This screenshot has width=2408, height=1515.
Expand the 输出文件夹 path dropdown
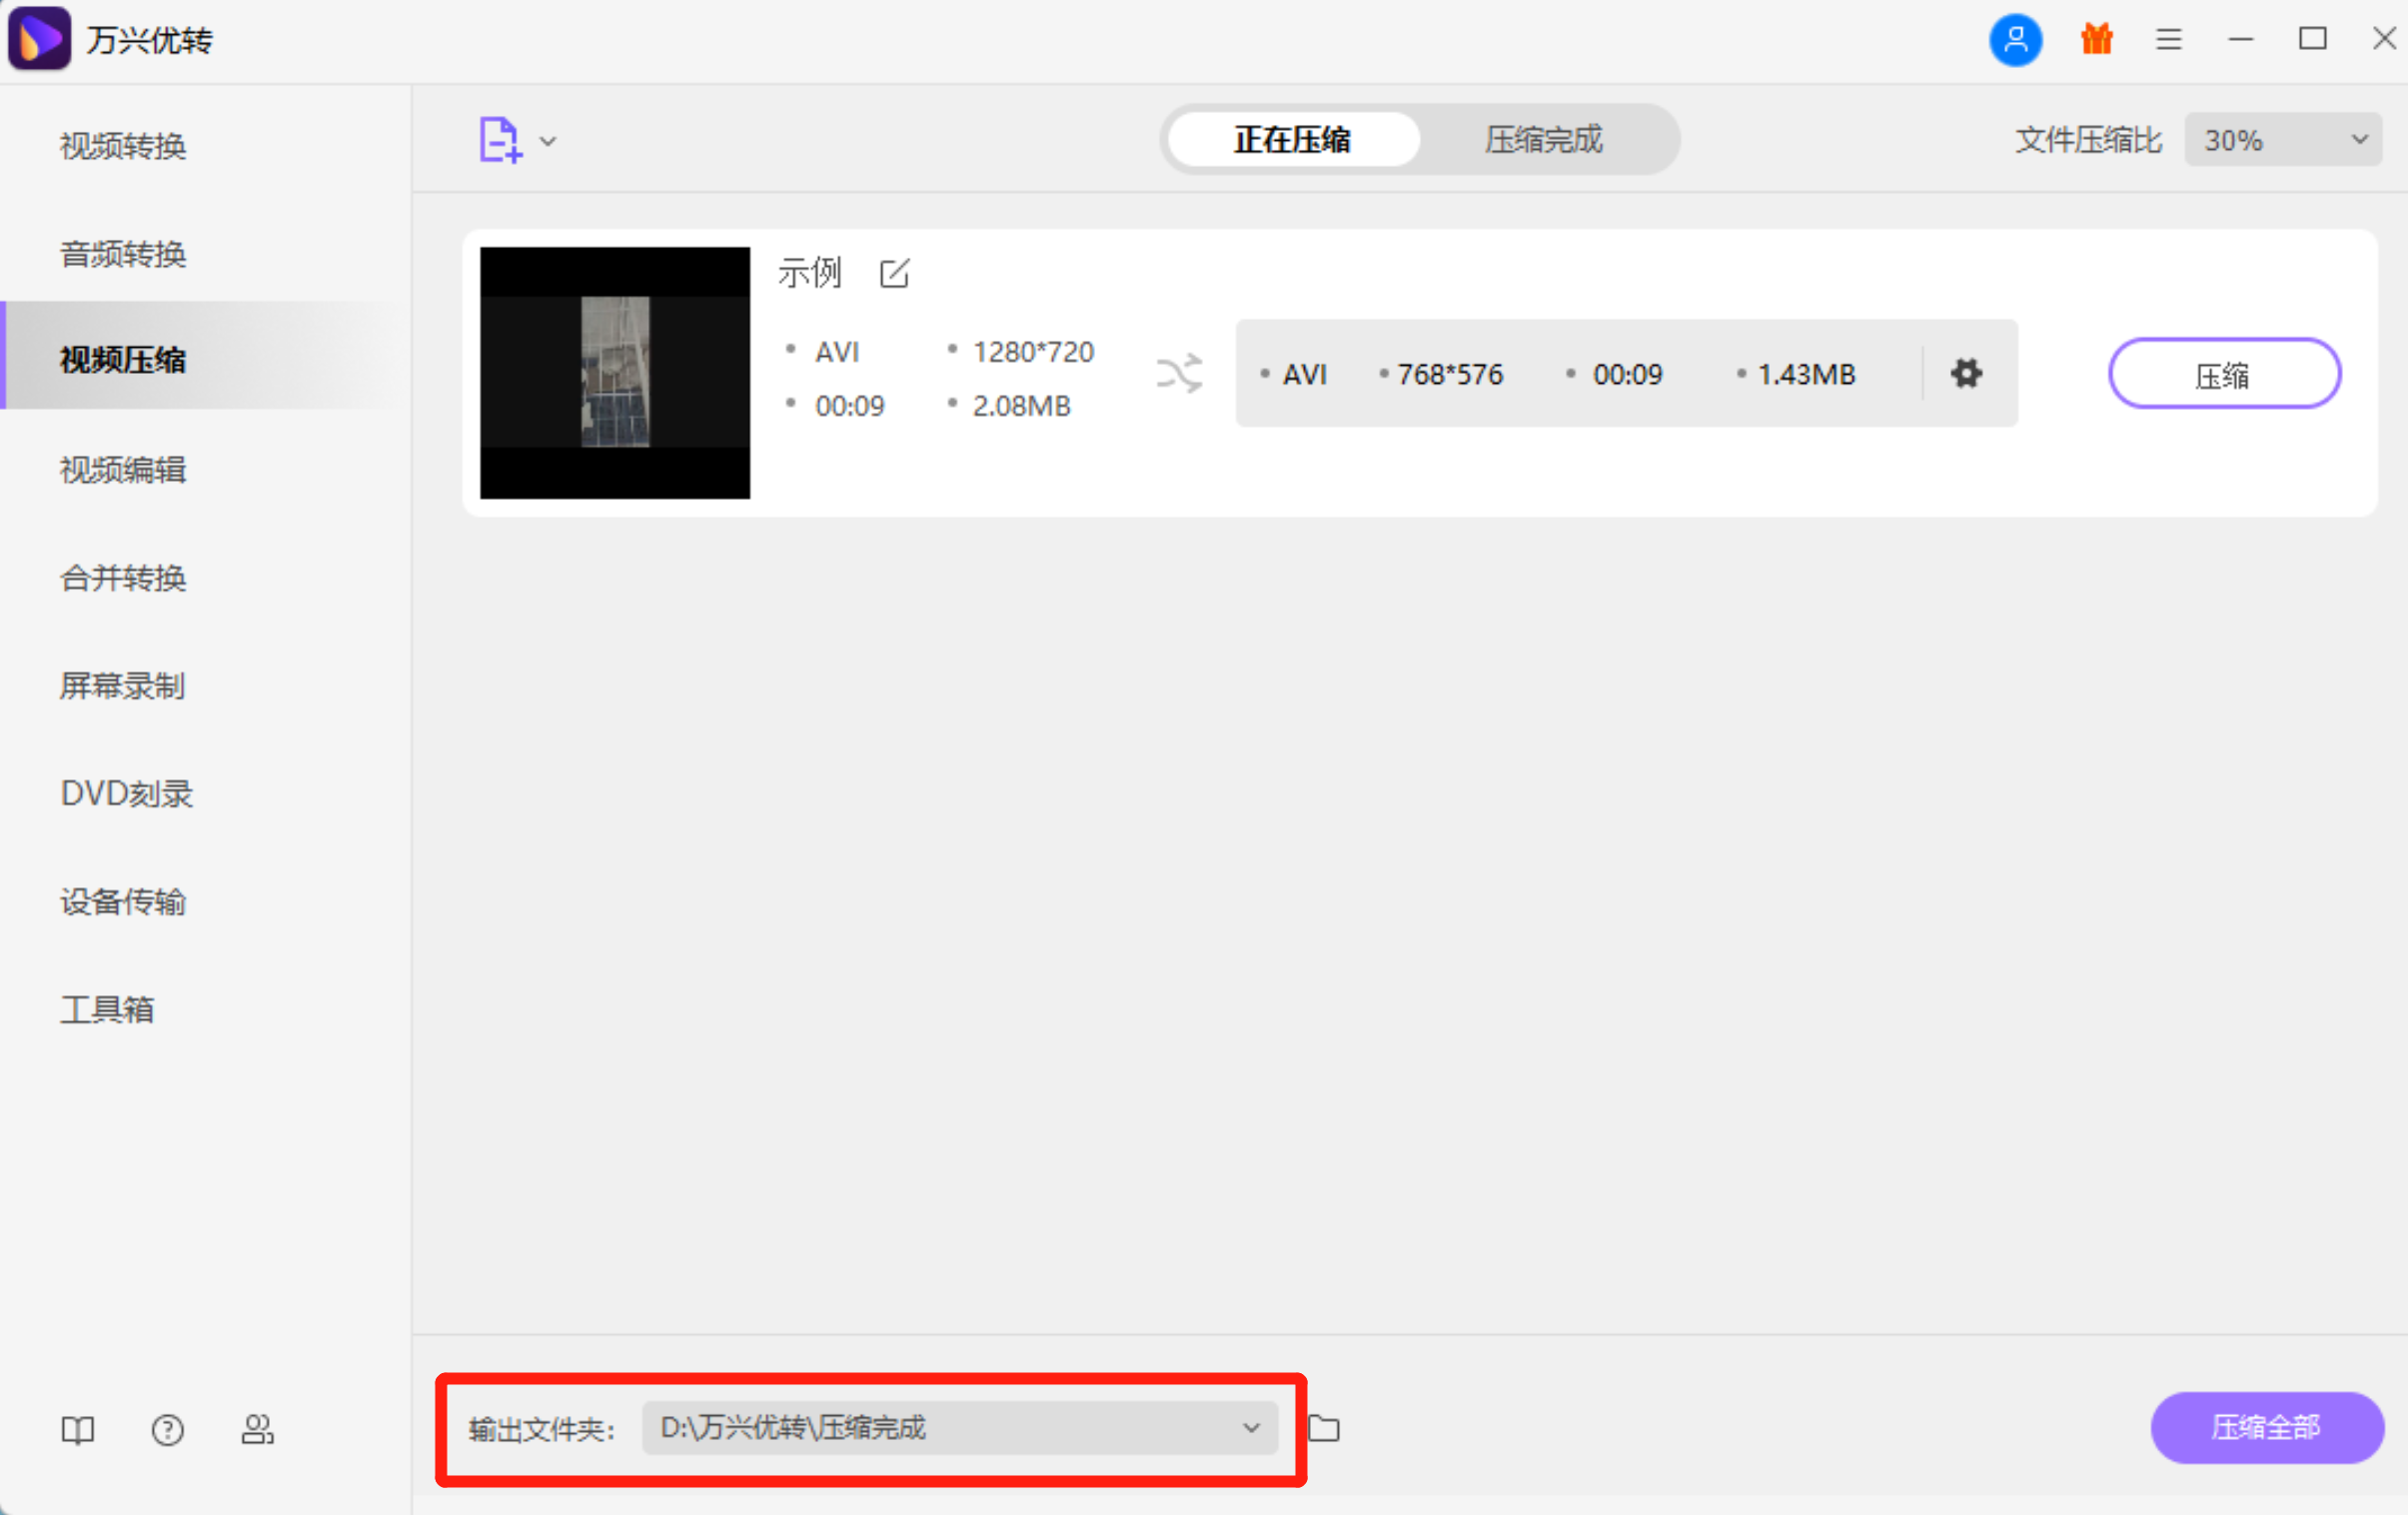tap(1251, 1428)
